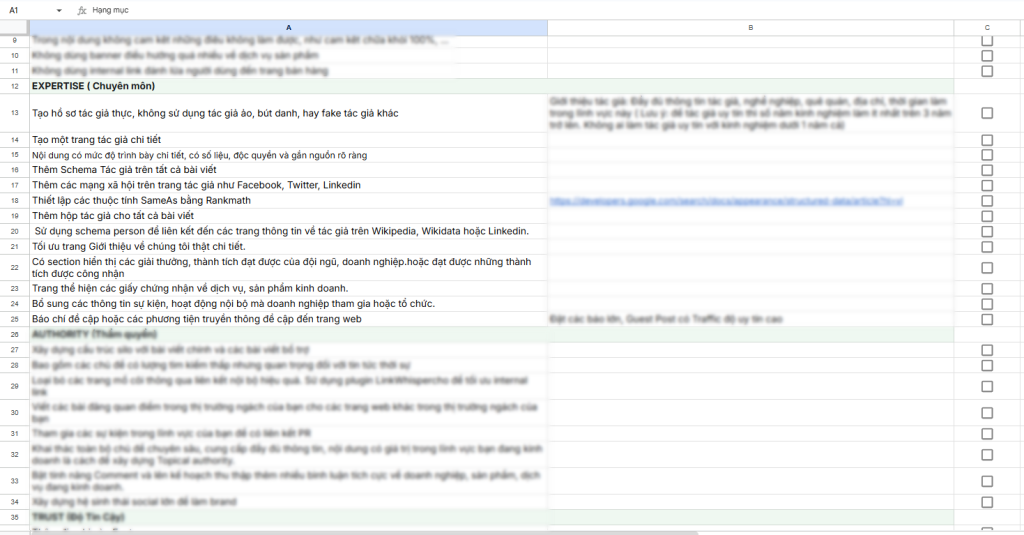
Task: Select cell "Thêm hộp tác giả cho tất cả bài viết"
Action: (x=288, y=216)
